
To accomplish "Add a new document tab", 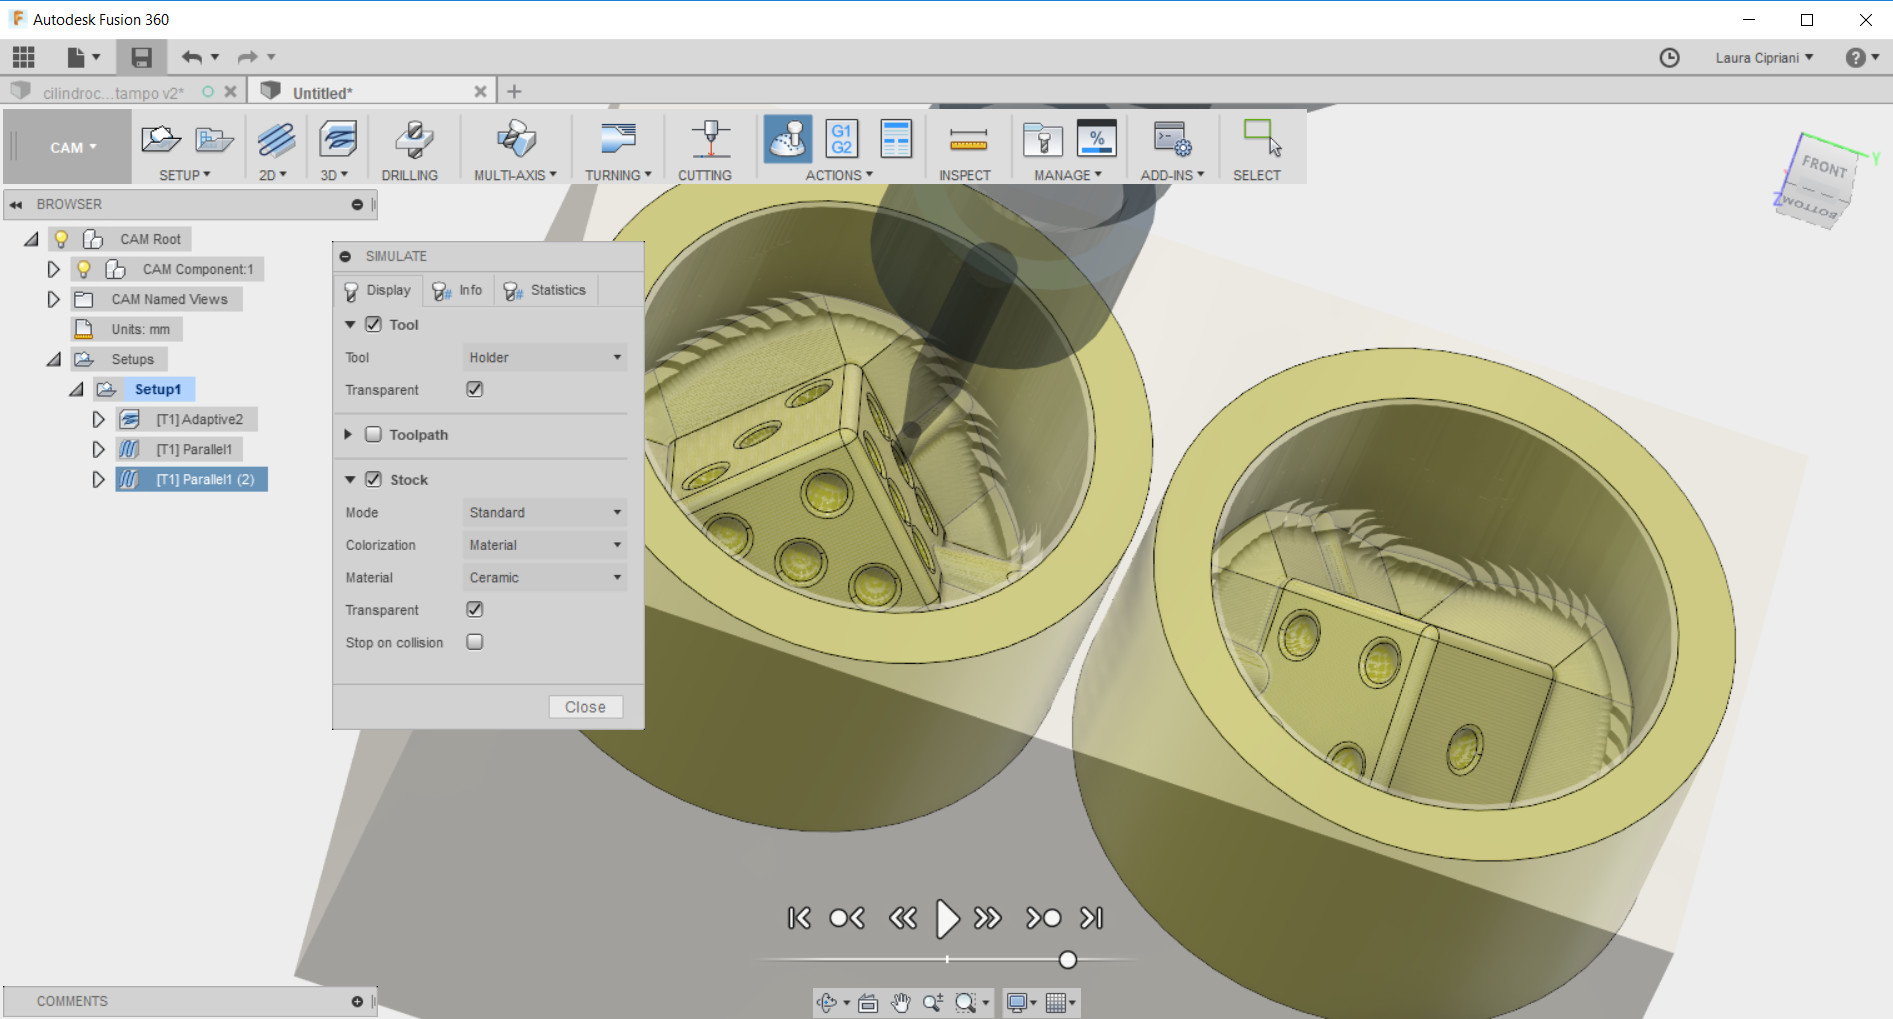I will coord(514,91).
